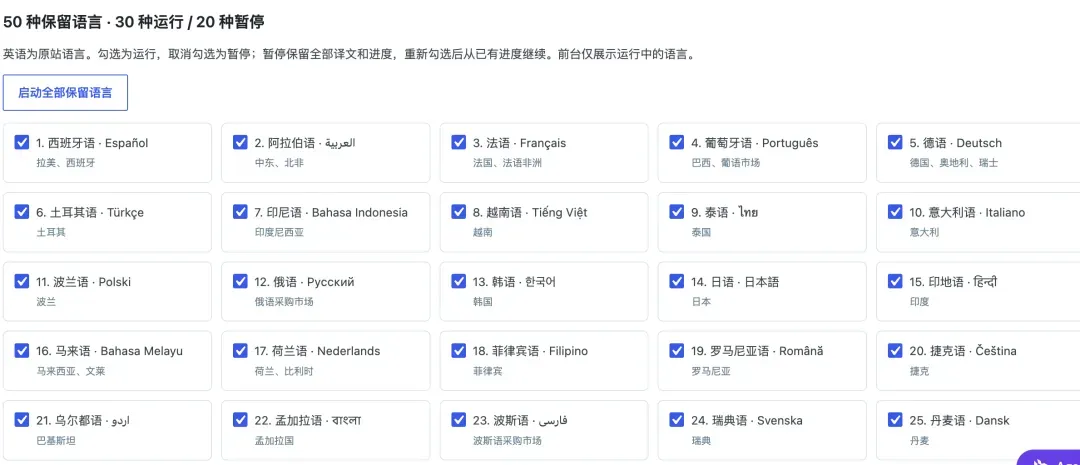Uncheck the 西班牙语 Español checkbox

(x=21, y=143)
